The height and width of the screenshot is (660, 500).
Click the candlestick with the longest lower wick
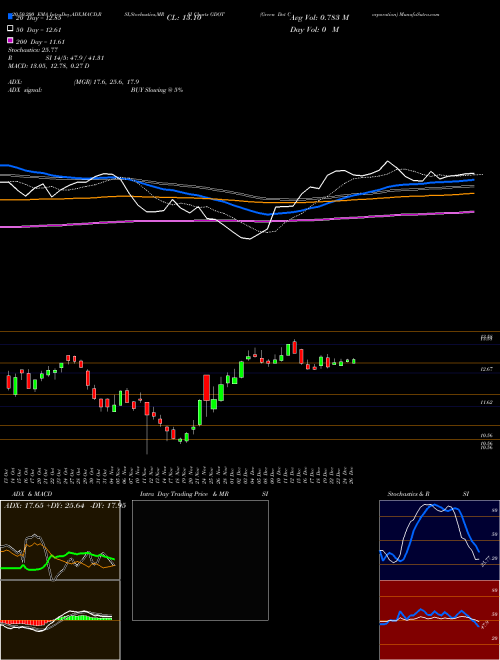(x=147, y=428)
